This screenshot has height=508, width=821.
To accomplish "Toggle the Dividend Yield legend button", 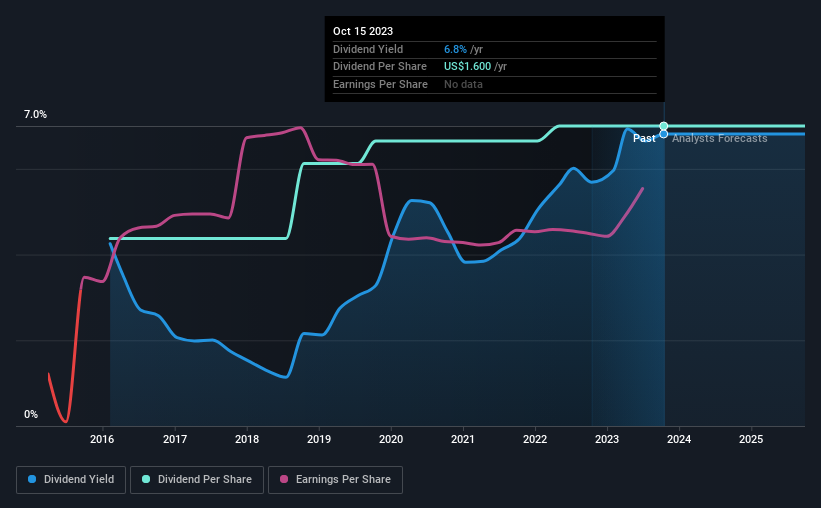I will [71, 479].
